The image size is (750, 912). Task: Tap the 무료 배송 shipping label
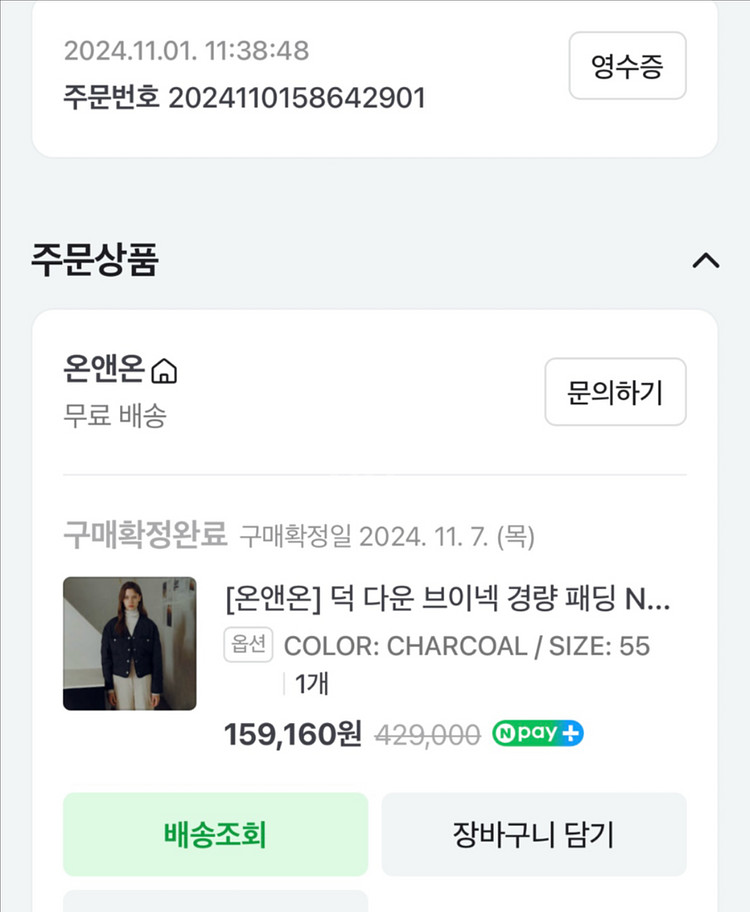[x=114, y=415]
